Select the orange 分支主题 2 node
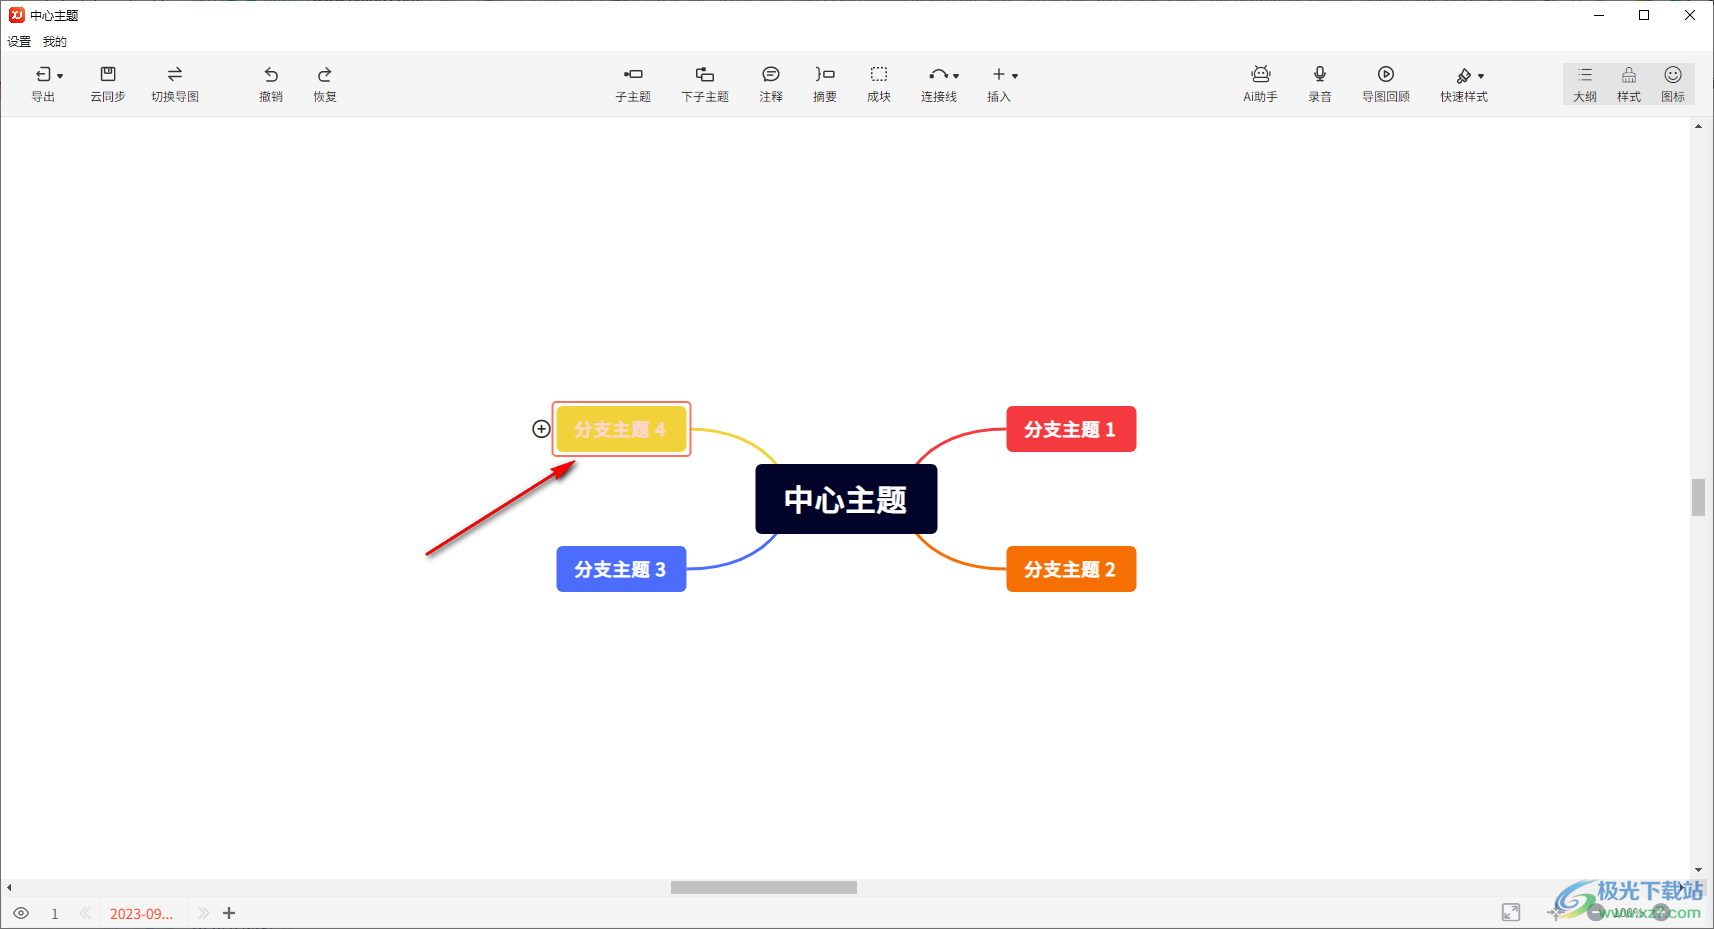 tap(1071, 569)
